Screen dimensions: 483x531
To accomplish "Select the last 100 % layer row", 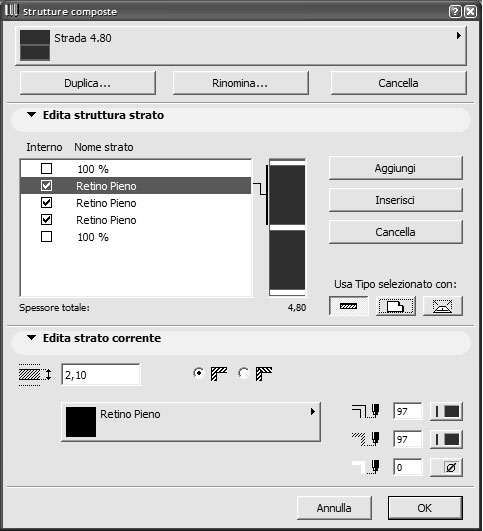I will pos(135,237).
